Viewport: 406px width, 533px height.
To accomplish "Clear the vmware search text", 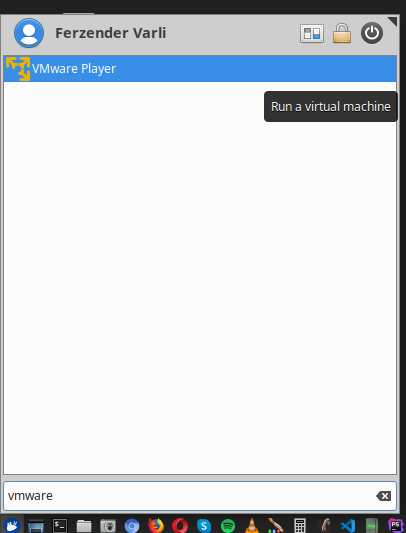I will pyautogui.click(x=384, y=496).
